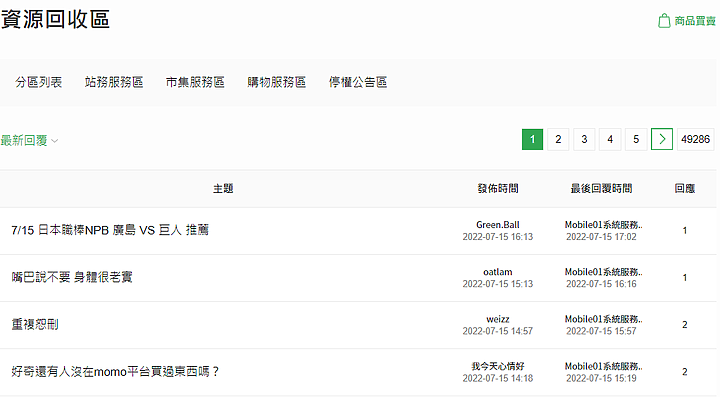720x397 pixels.
Task: Click the 主題 column header
Action: pyautogui.click(x=223, y=189)
